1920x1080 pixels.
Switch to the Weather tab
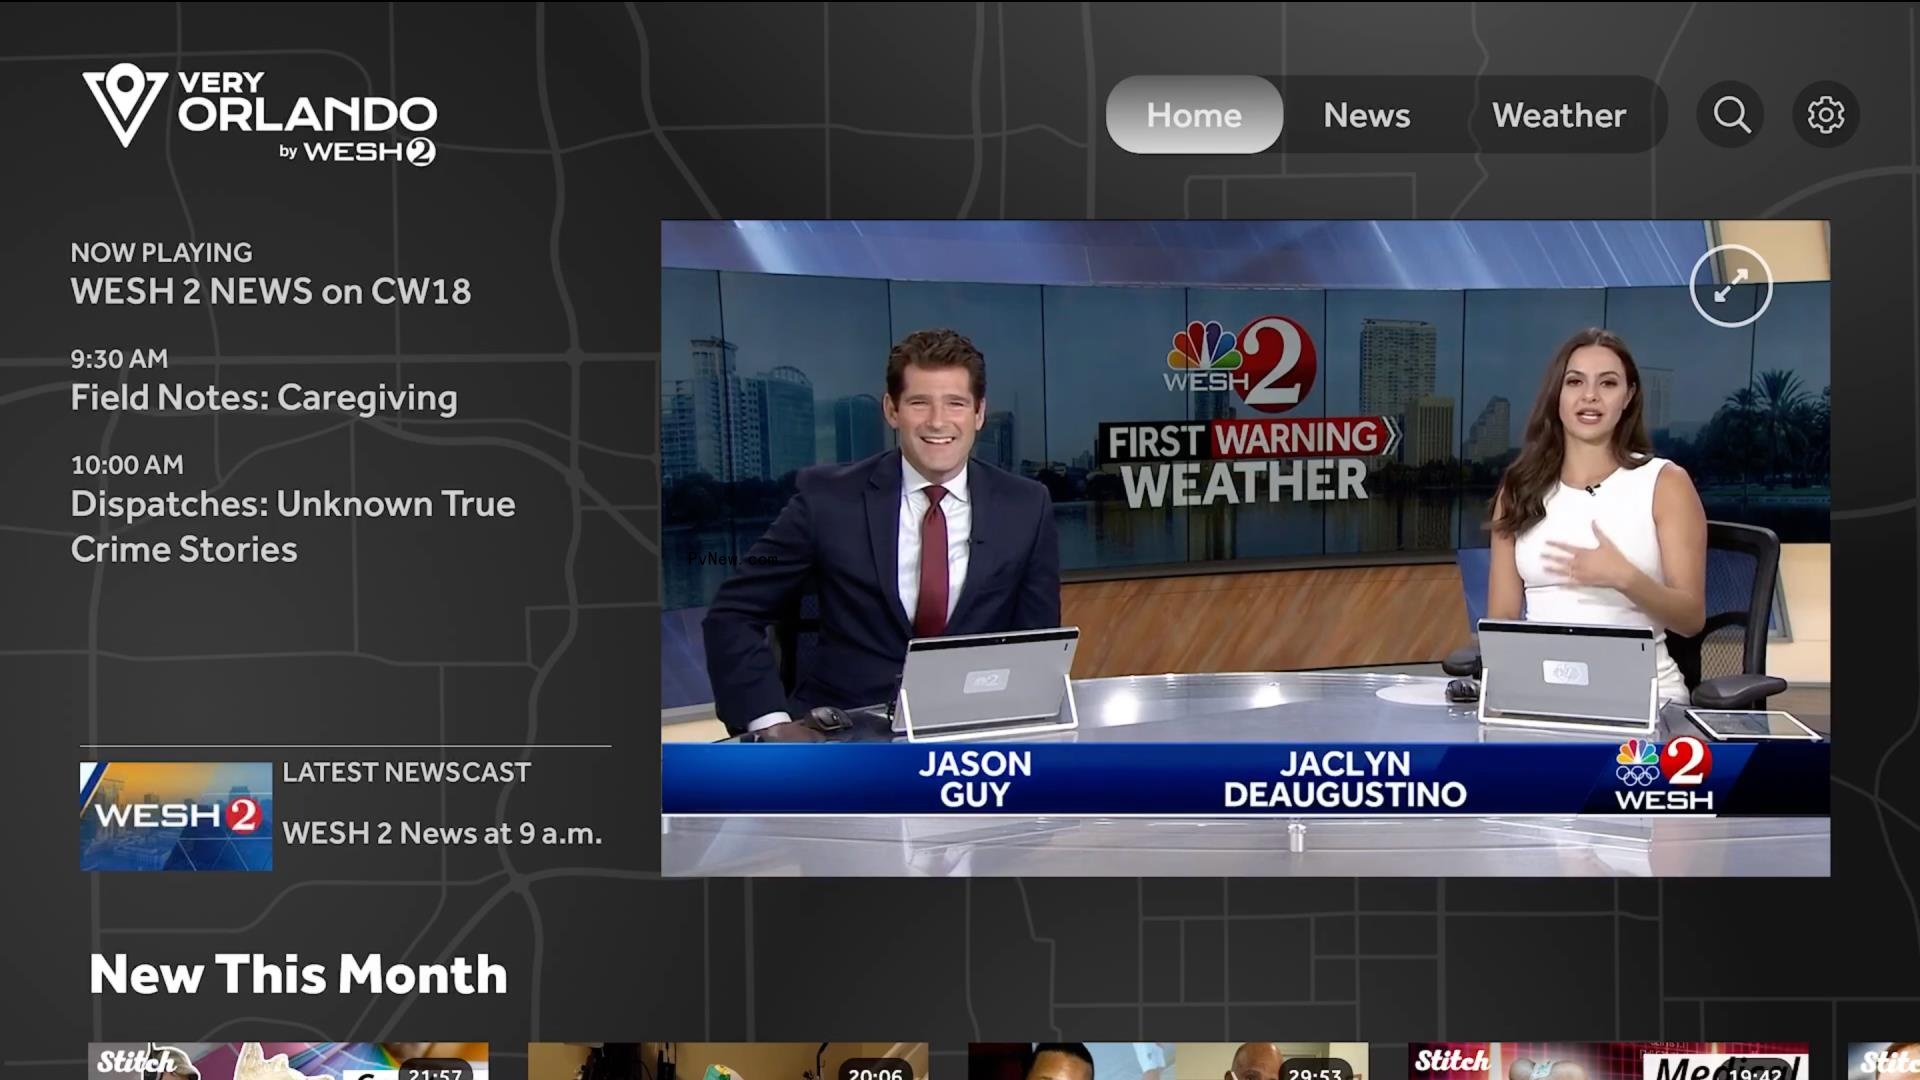point(1559,115)
